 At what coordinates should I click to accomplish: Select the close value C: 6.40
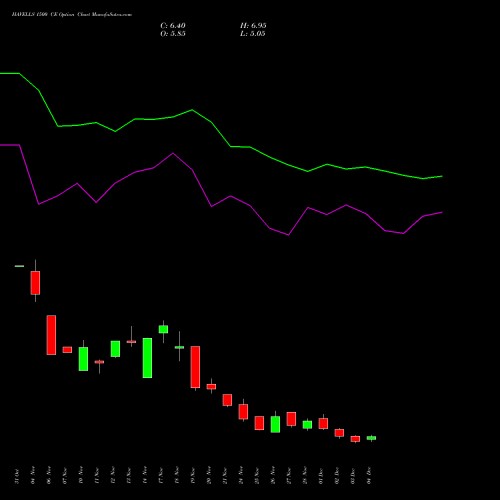click(173, 26)
